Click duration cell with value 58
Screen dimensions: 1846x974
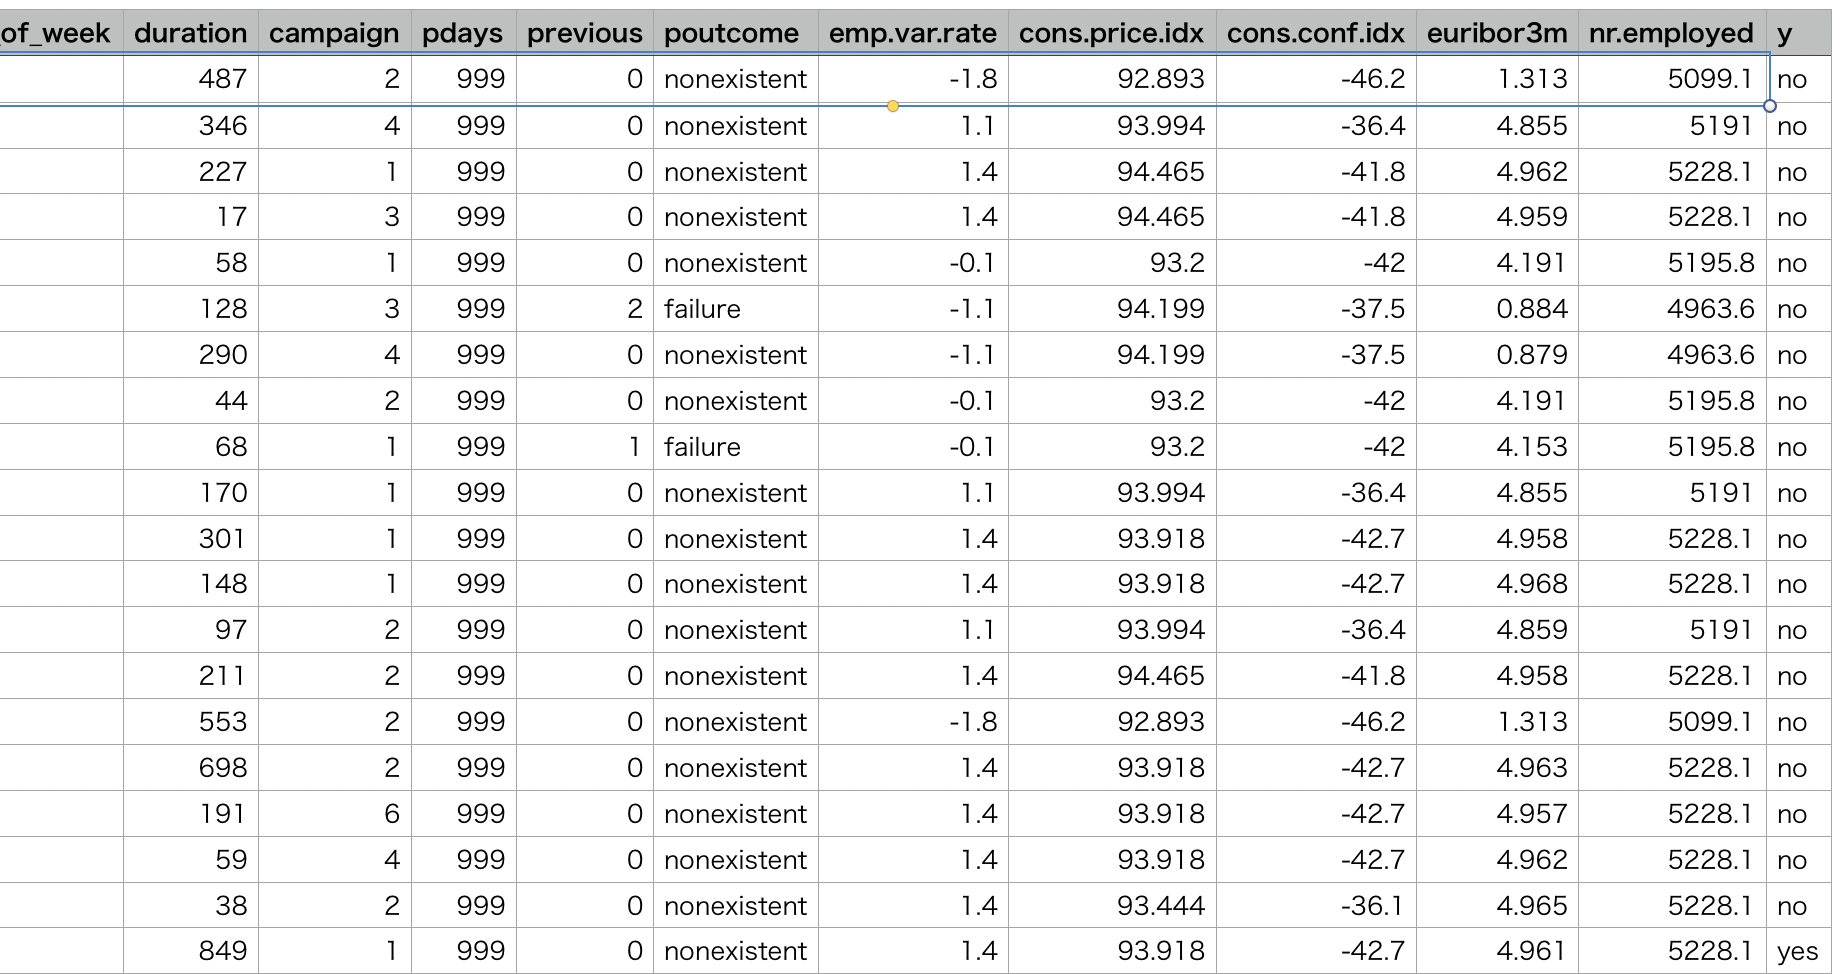click(191, 263)
